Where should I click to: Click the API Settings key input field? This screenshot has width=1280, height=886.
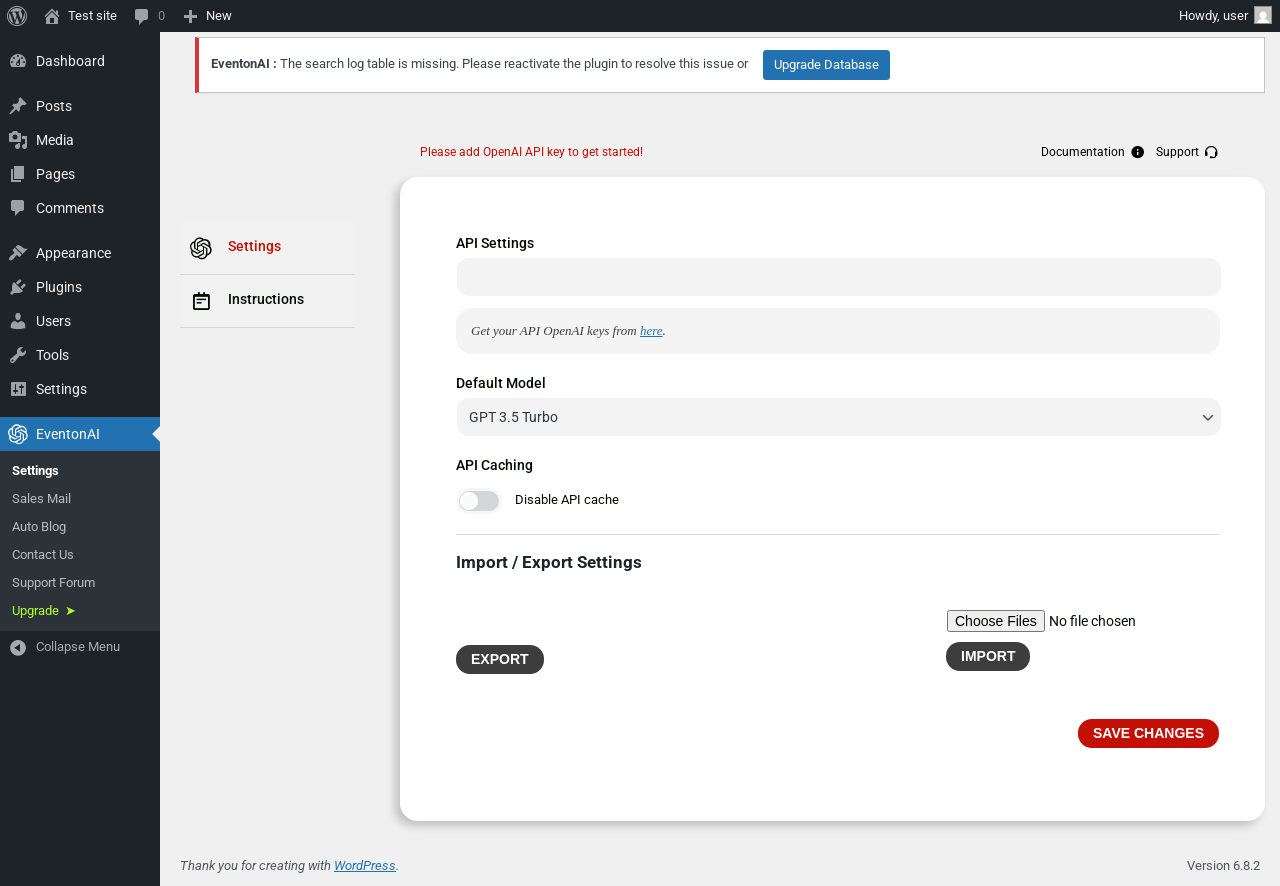pyautogui.click(x=838, y=277)
